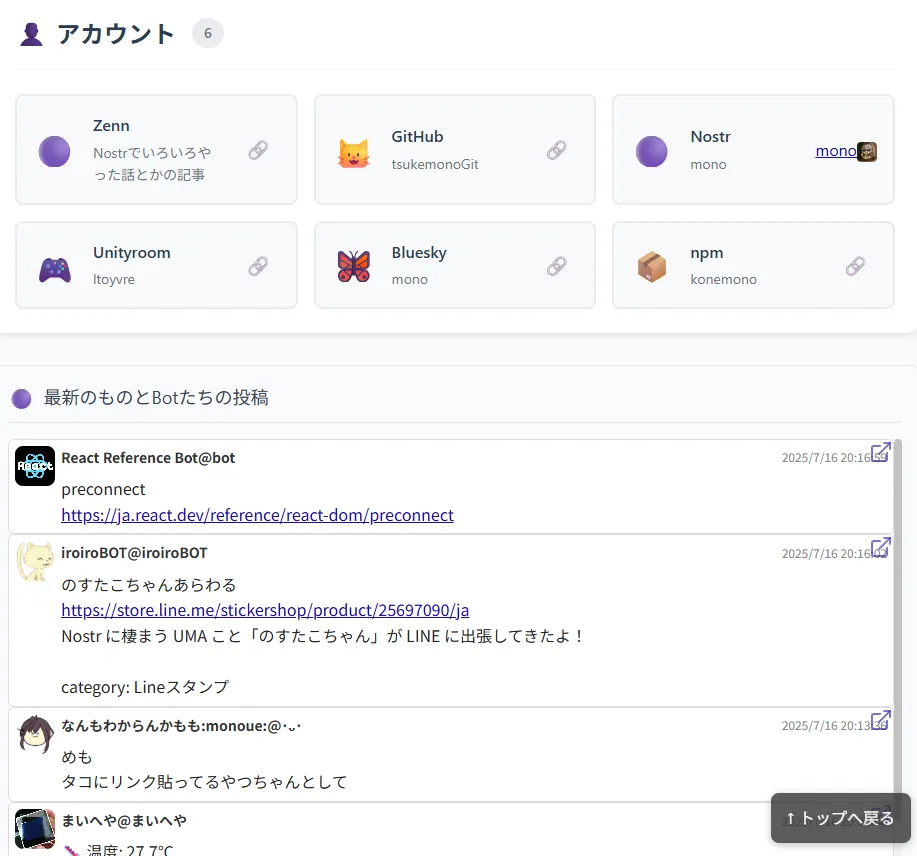Click the account person icon in the header

pyautogui.click(x=30, y=33)
